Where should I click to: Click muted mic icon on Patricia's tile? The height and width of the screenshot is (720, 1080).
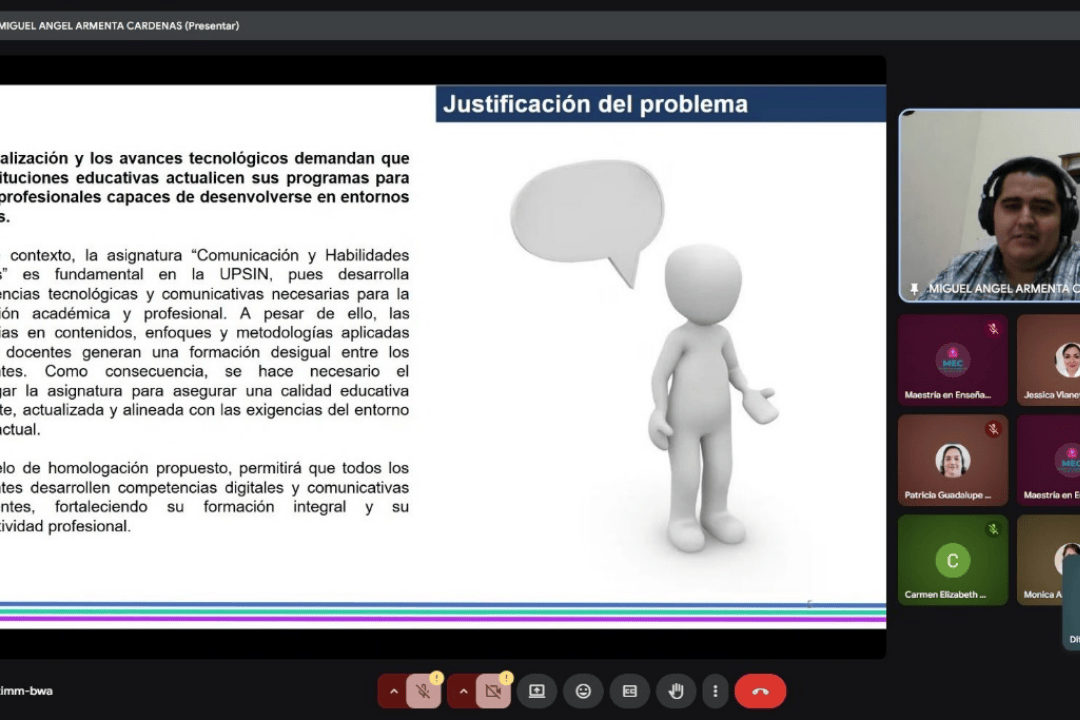pos(993,429)
